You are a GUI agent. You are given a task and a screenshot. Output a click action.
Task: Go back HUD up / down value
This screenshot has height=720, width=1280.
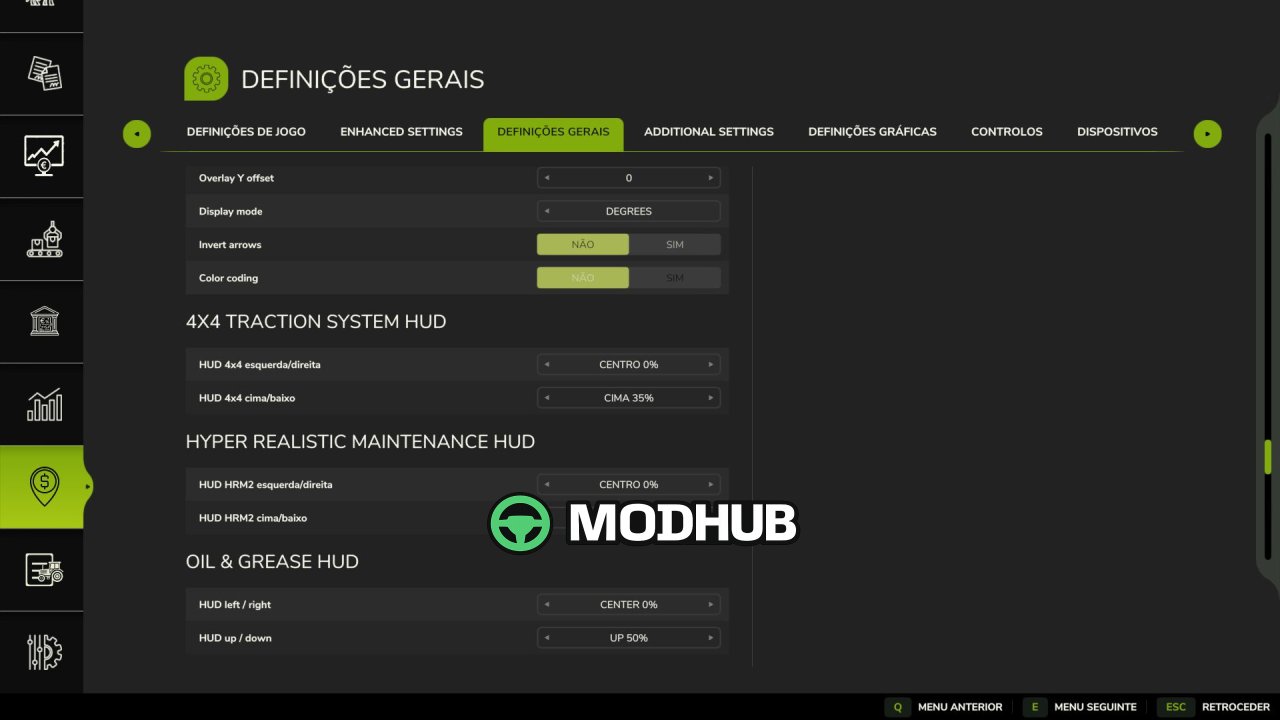point(546,638)
